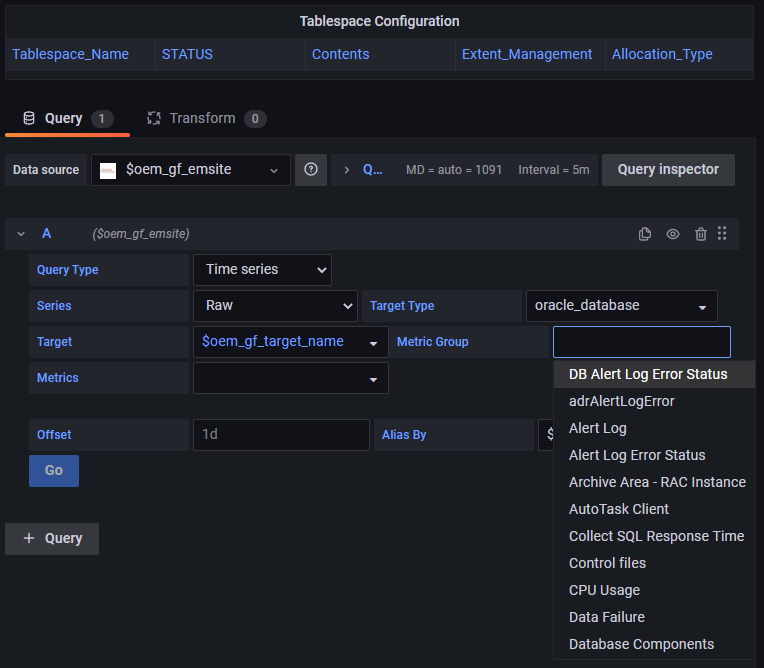This screenshot has width=764, height=668.
Task: Duplicate query A with copy icon
Action: tap(645, 234)
